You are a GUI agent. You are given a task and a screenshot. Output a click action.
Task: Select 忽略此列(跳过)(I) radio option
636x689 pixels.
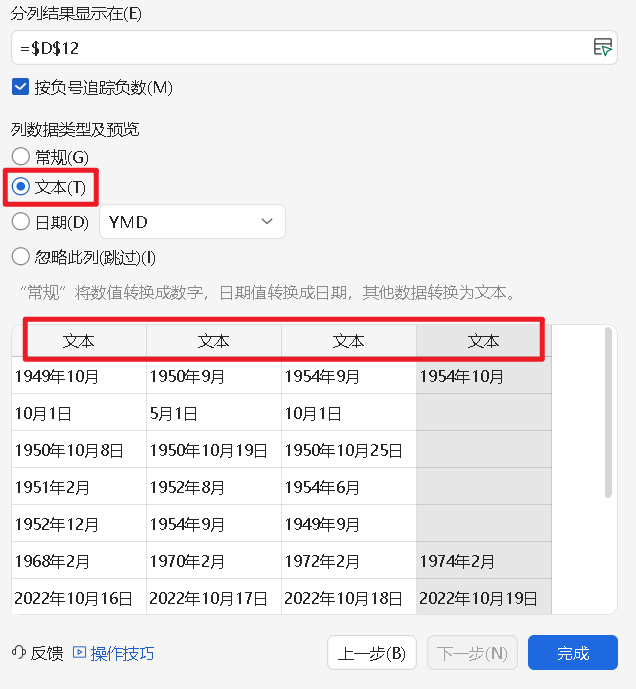coord(21,257)
